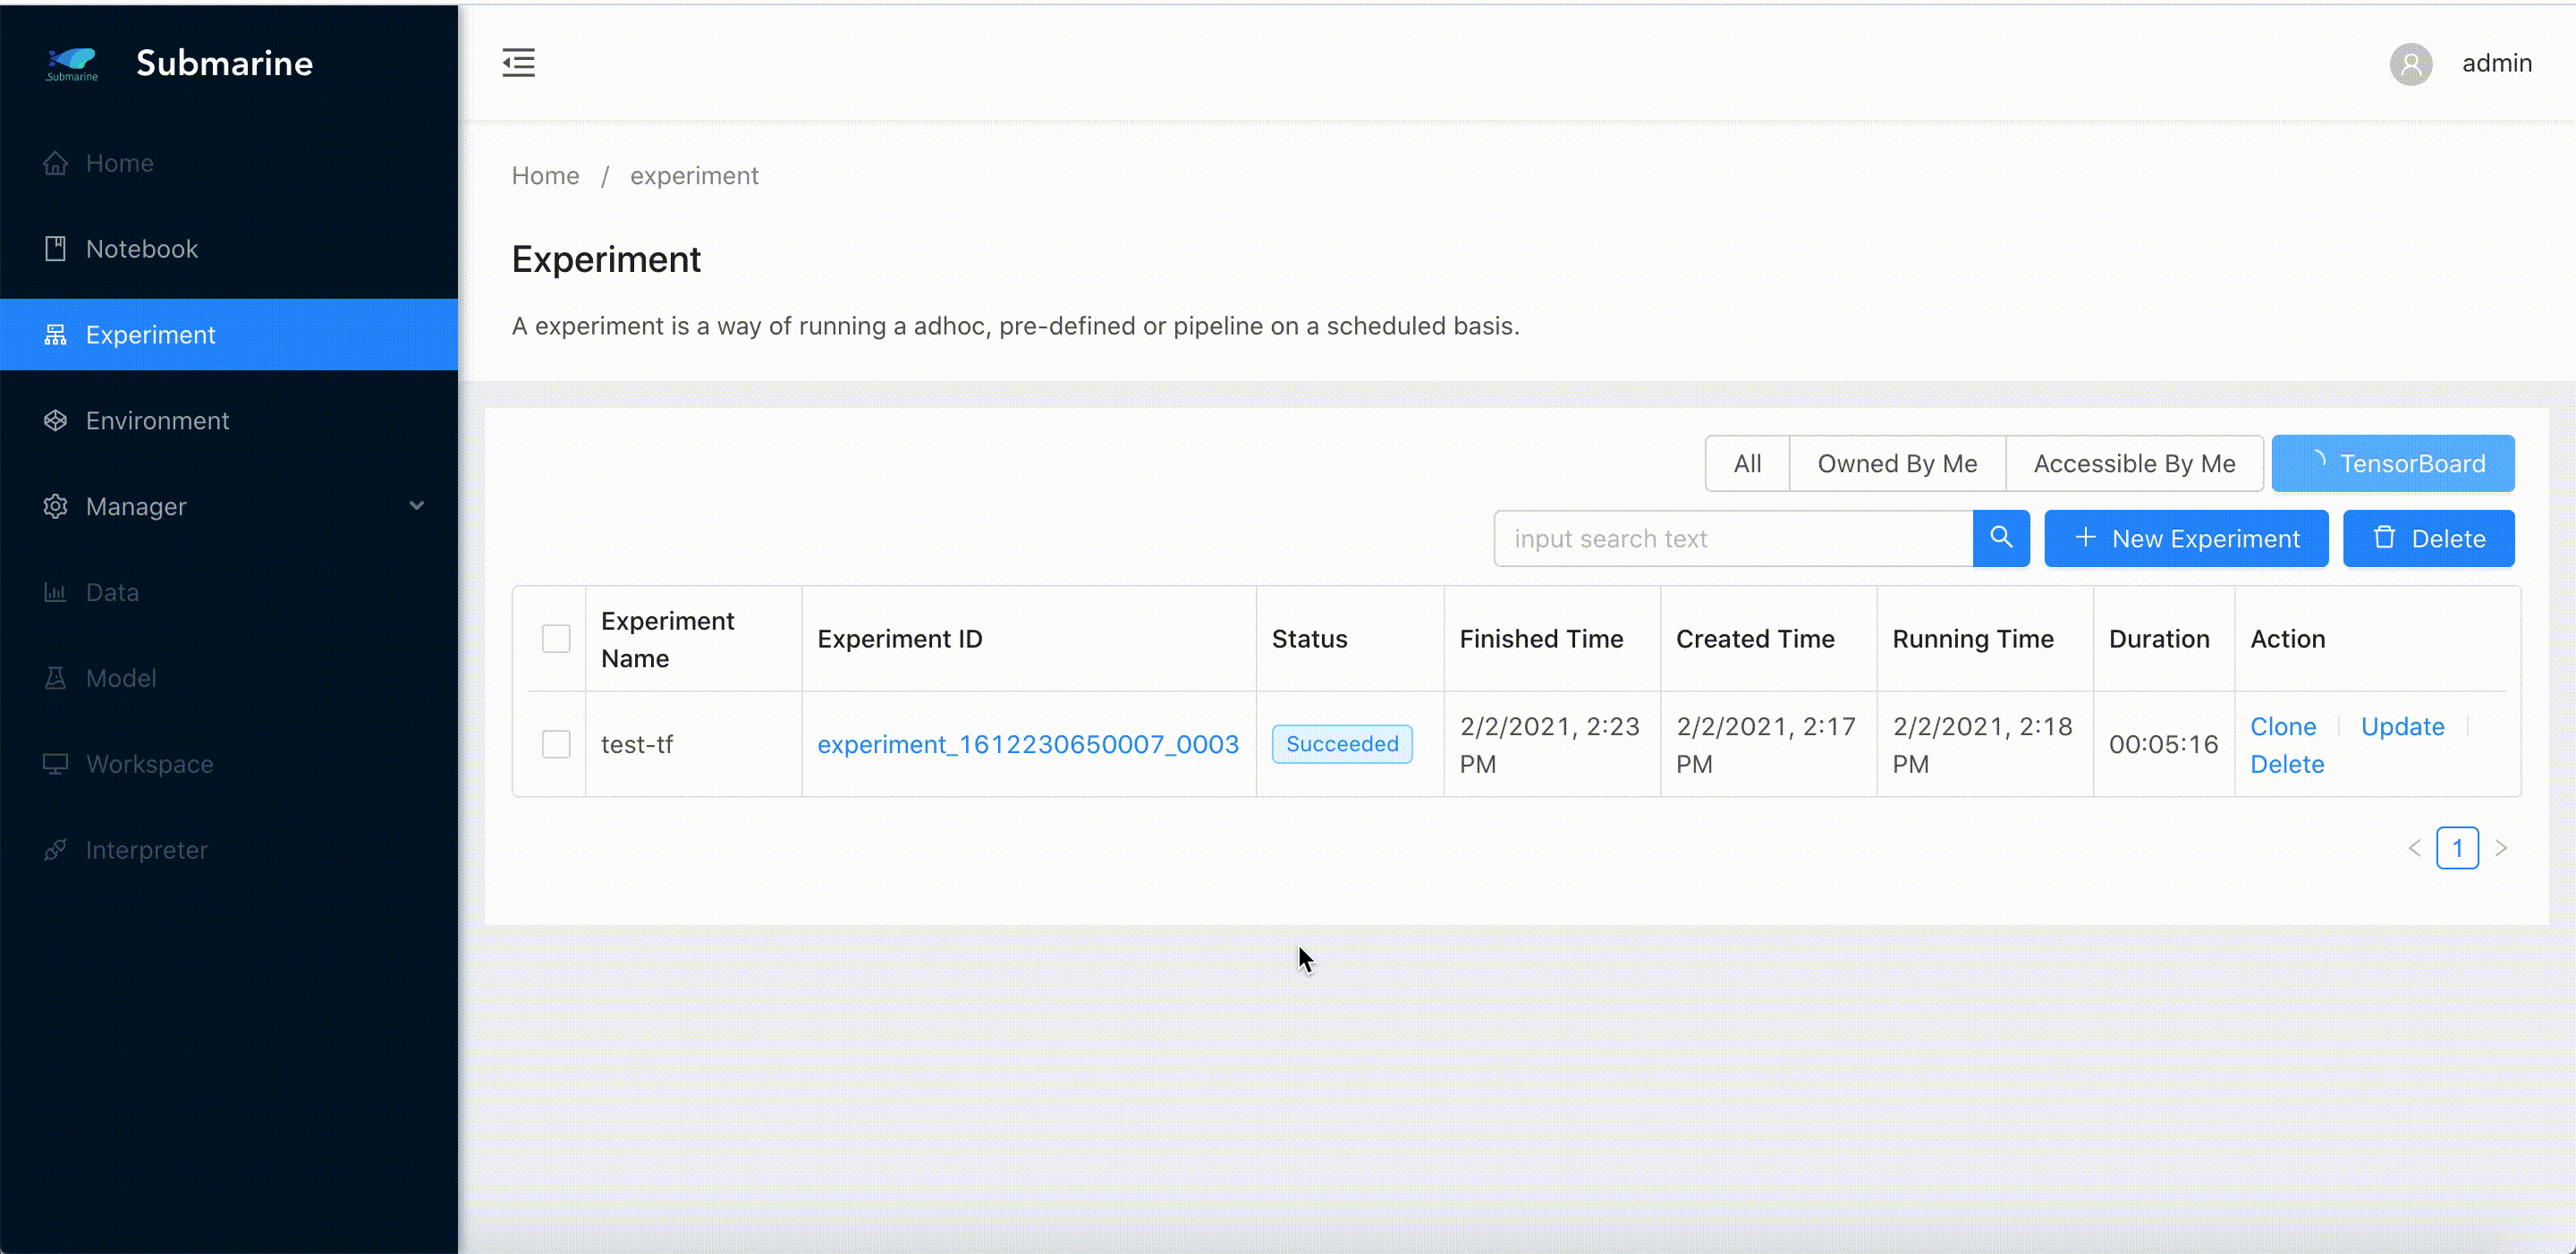The height and width of the screenshot is (1254, 2576).
Task: Open Notebook from sidebar icon
Action: point(56,249)
